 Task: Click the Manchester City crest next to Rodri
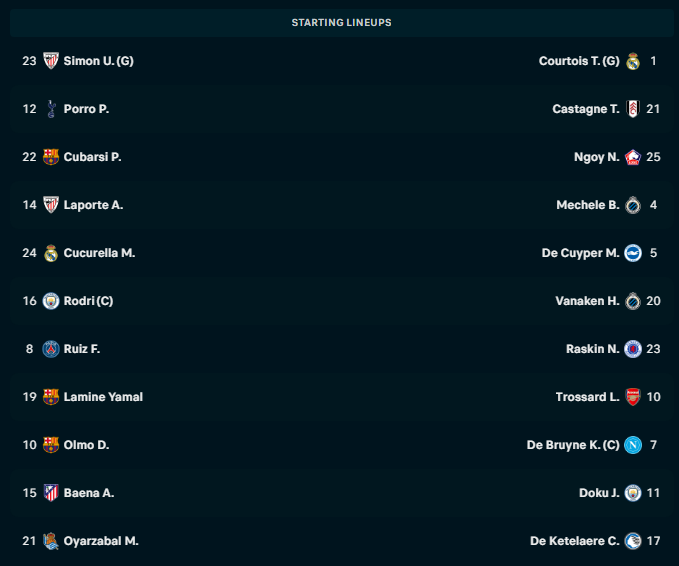pos(51,301)
